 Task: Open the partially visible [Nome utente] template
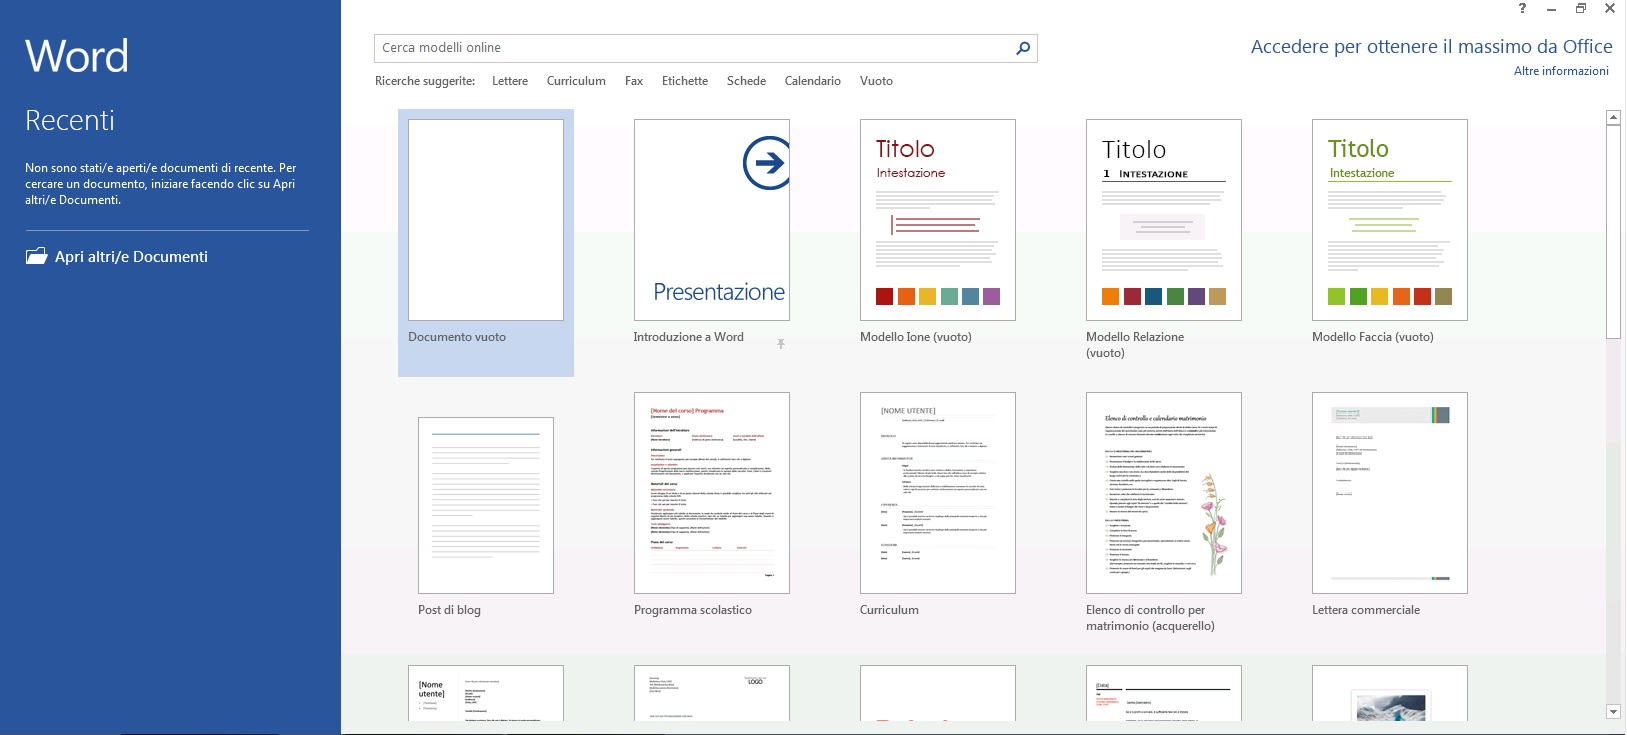point(486,693)
